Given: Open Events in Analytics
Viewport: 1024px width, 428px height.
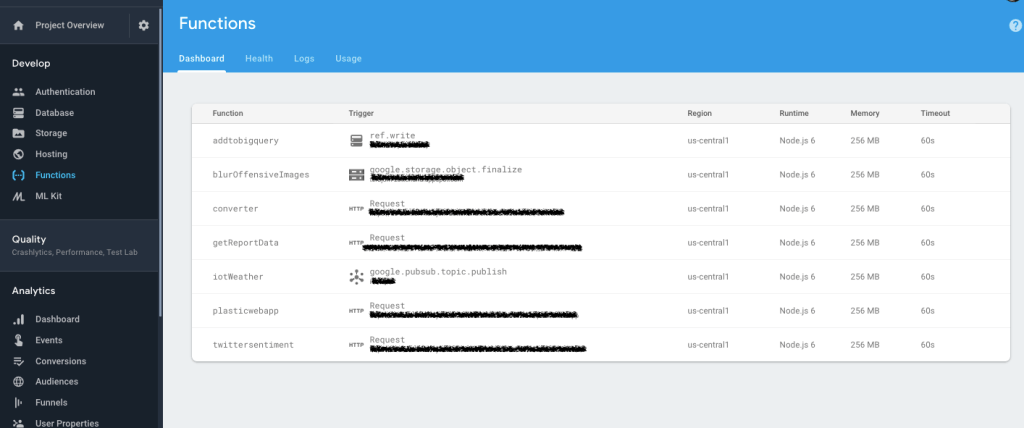Looking at the screenshot, I should [49, 340].
